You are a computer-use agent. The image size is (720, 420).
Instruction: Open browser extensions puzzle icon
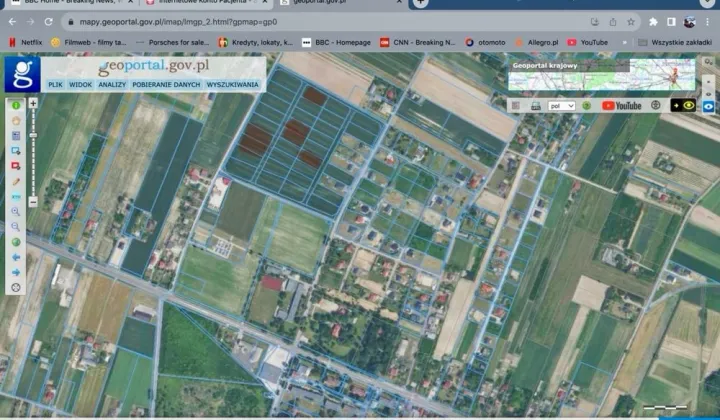[653, 22]
